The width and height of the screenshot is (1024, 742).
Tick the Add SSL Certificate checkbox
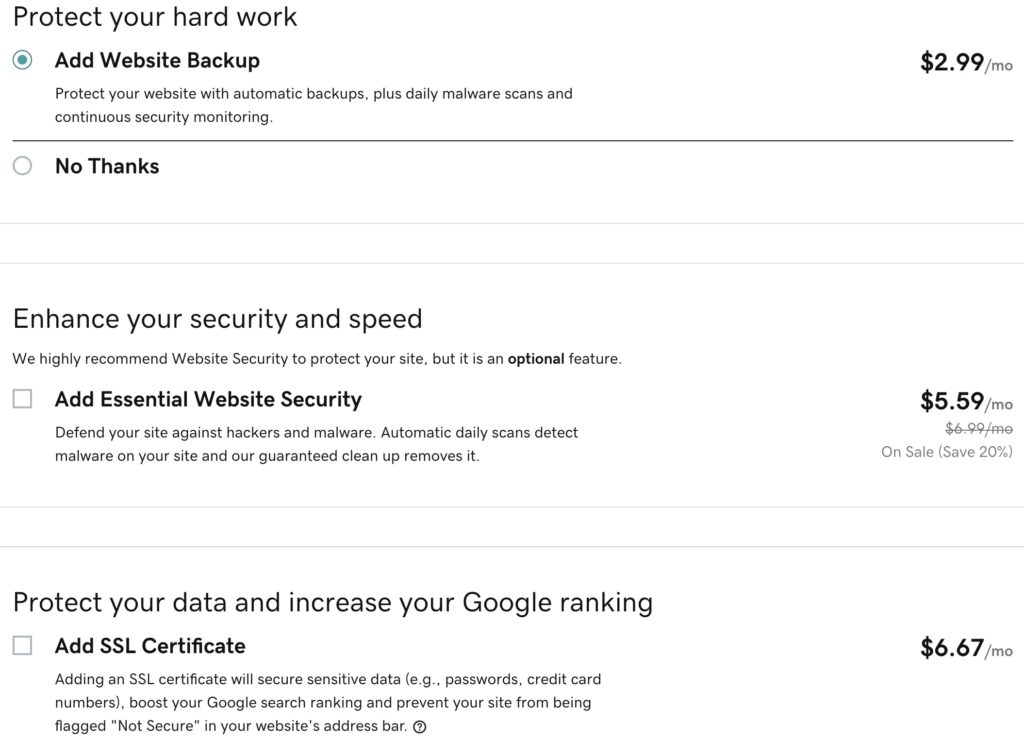click(x=22, y=645)
